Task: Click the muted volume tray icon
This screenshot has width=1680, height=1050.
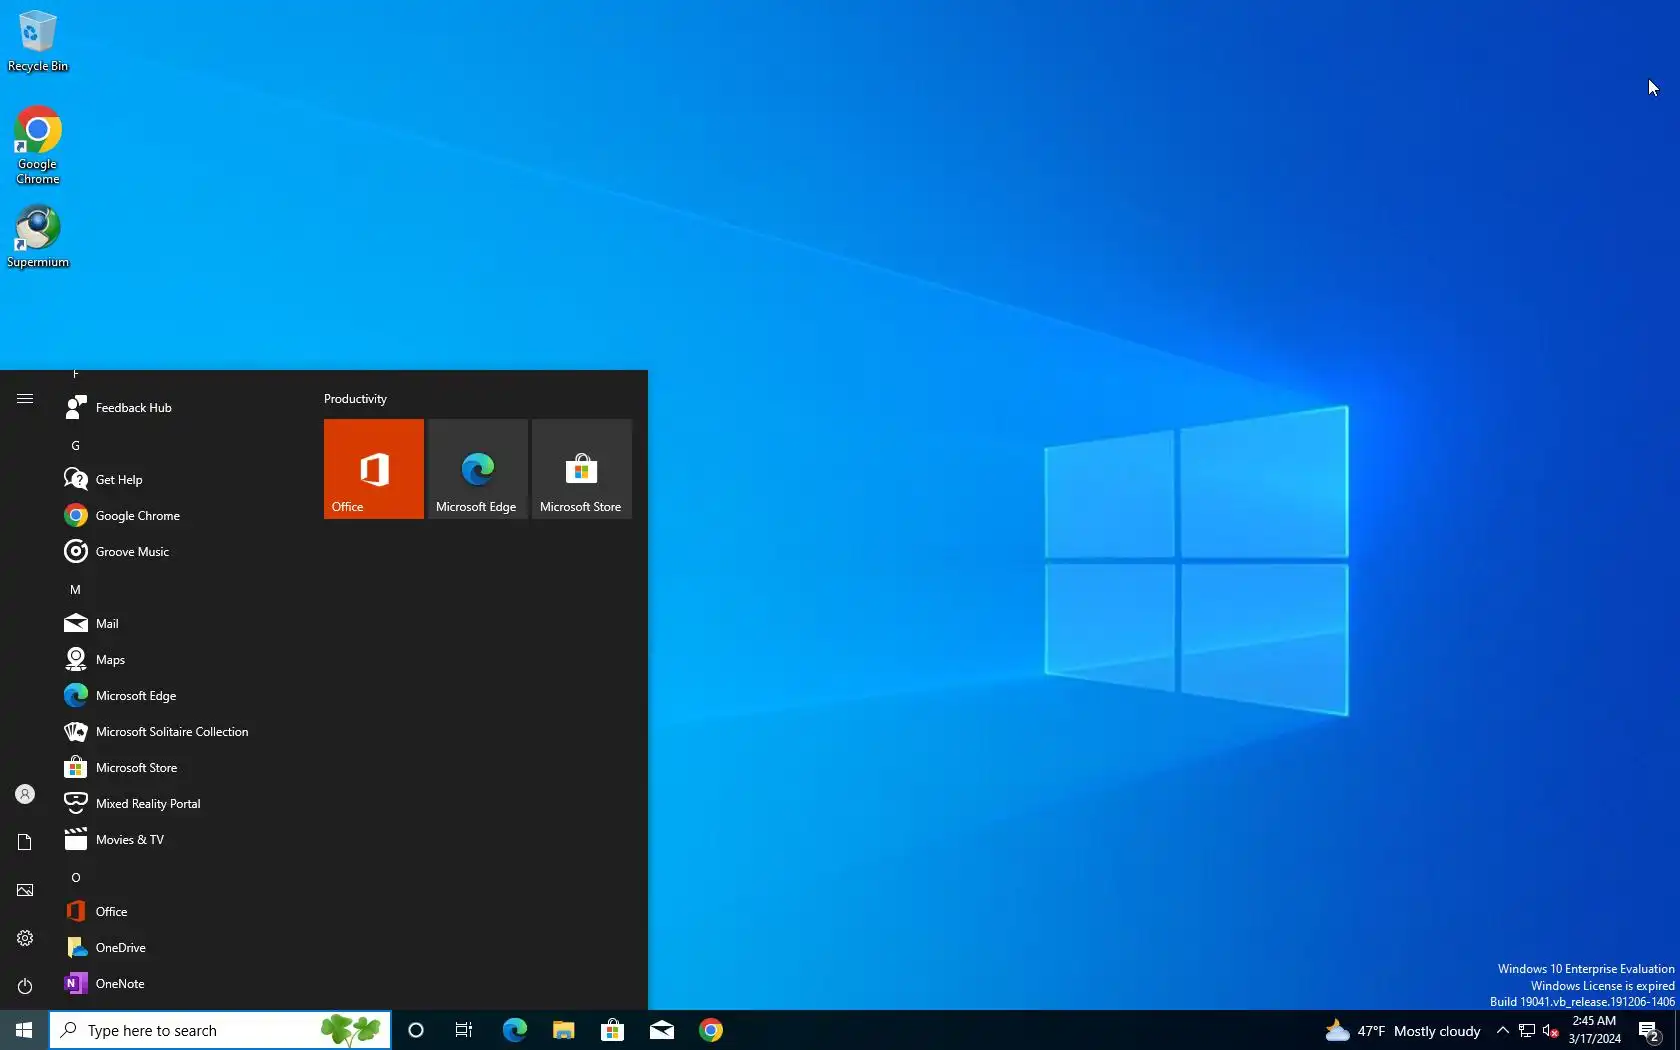Action: (x=1550, y=1030)
